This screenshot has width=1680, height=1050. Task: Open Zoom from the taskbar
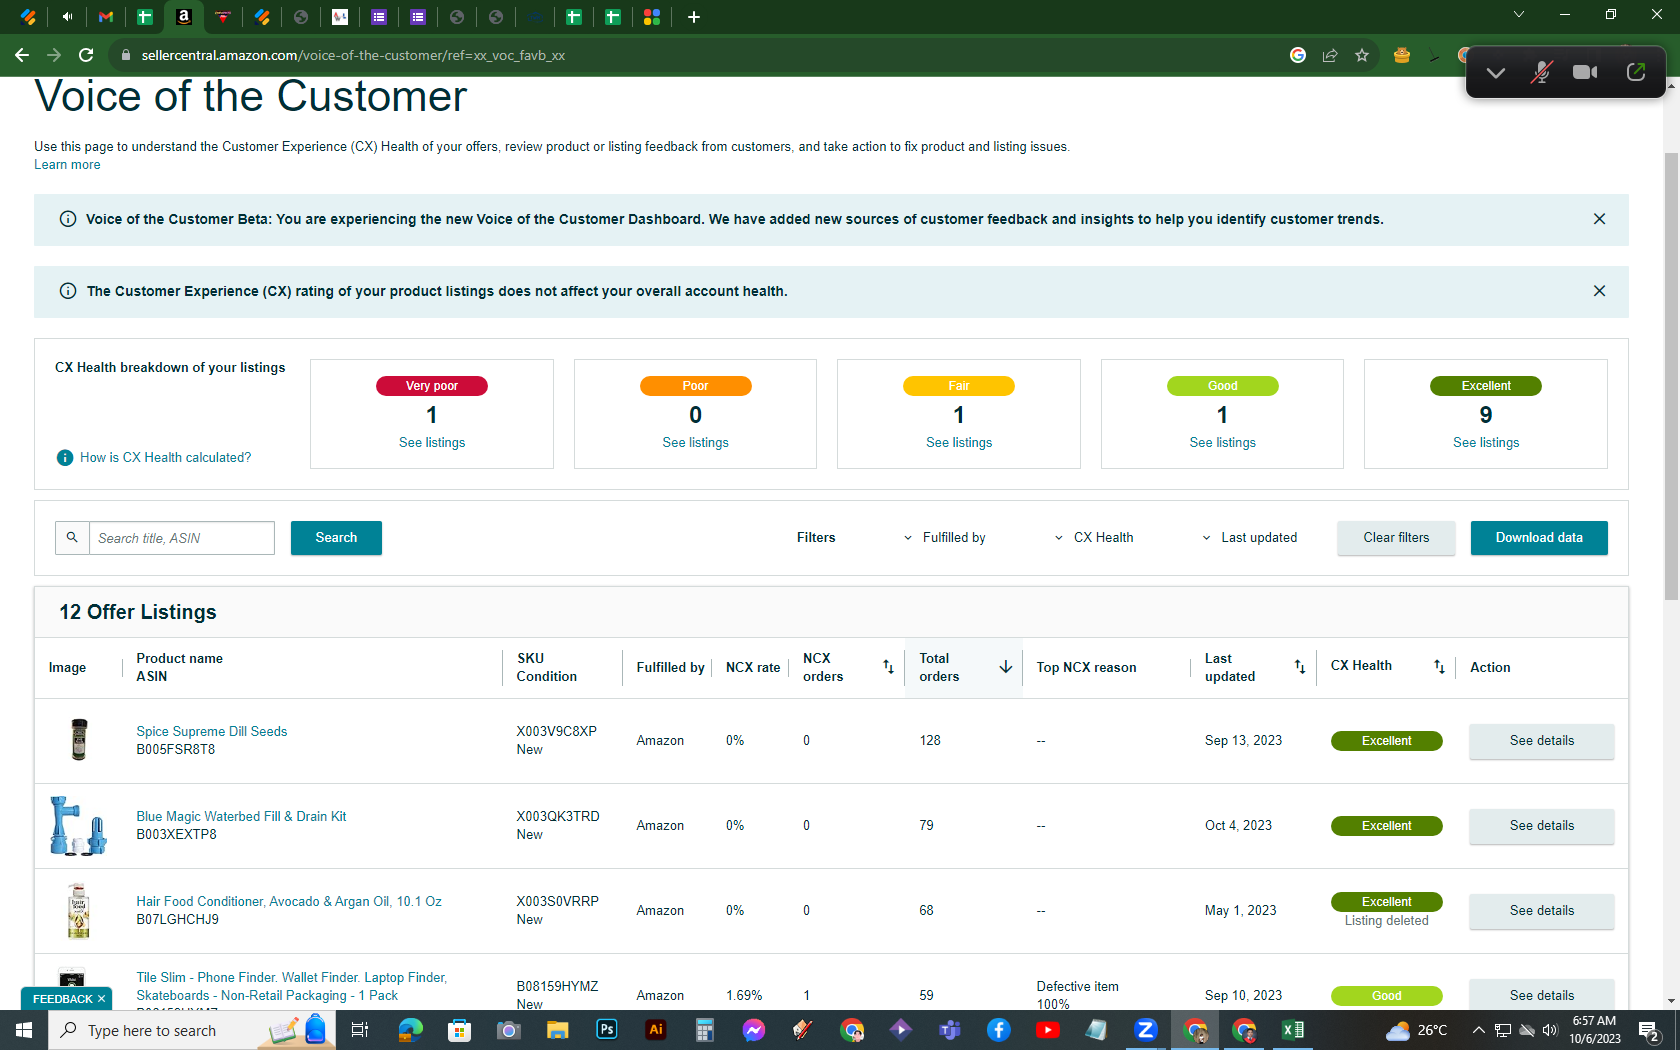click(1146, 1030)
